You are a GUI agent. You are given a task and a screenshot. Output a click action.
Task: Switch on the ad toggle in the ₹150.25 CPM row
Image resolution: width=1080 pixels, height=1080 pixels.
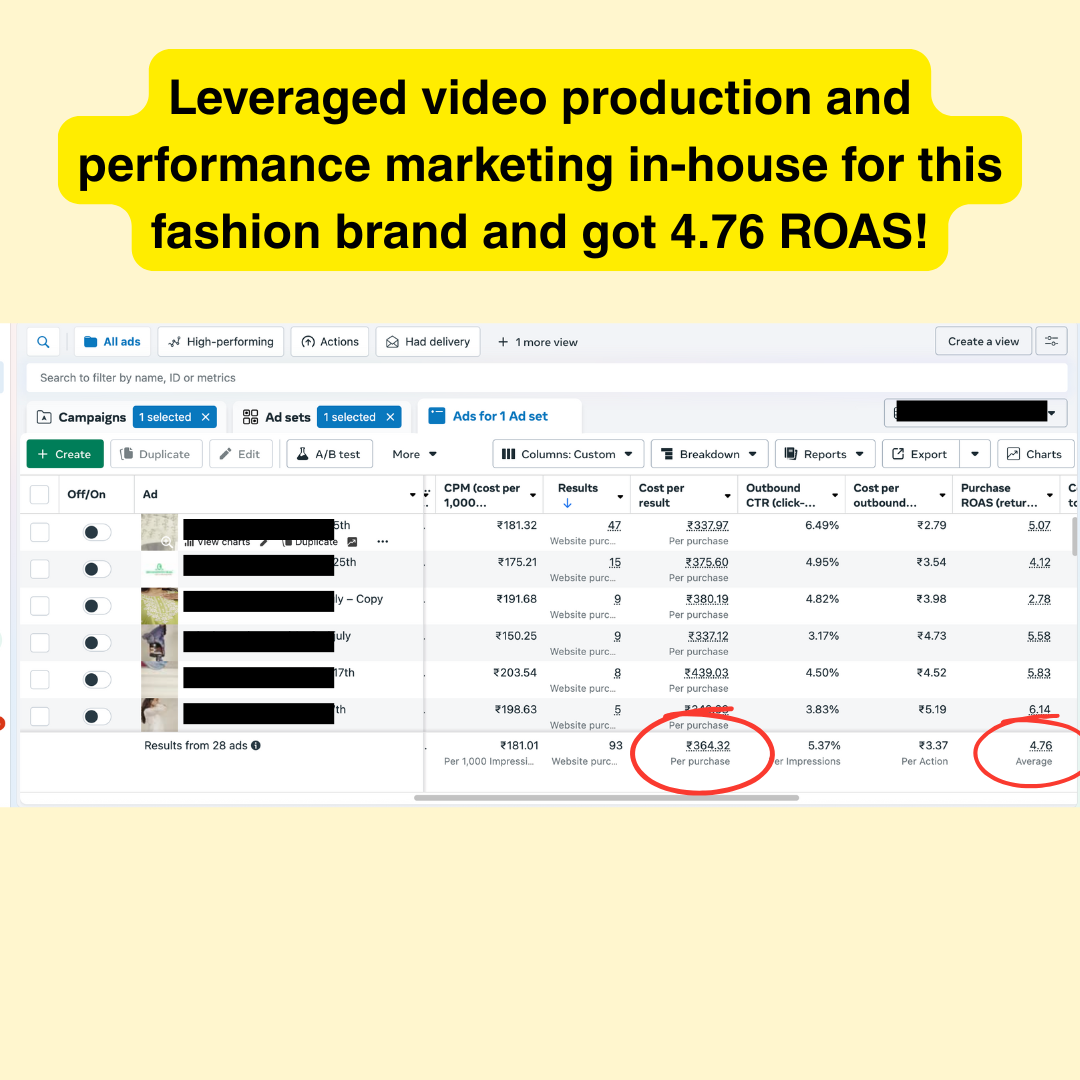(96, 643)
